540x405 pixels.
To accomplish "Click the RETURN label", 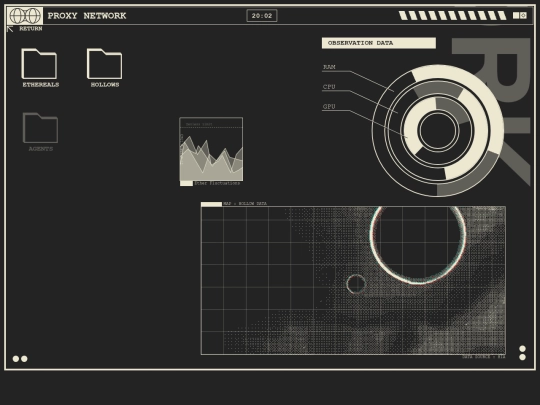I will (31, 29).
